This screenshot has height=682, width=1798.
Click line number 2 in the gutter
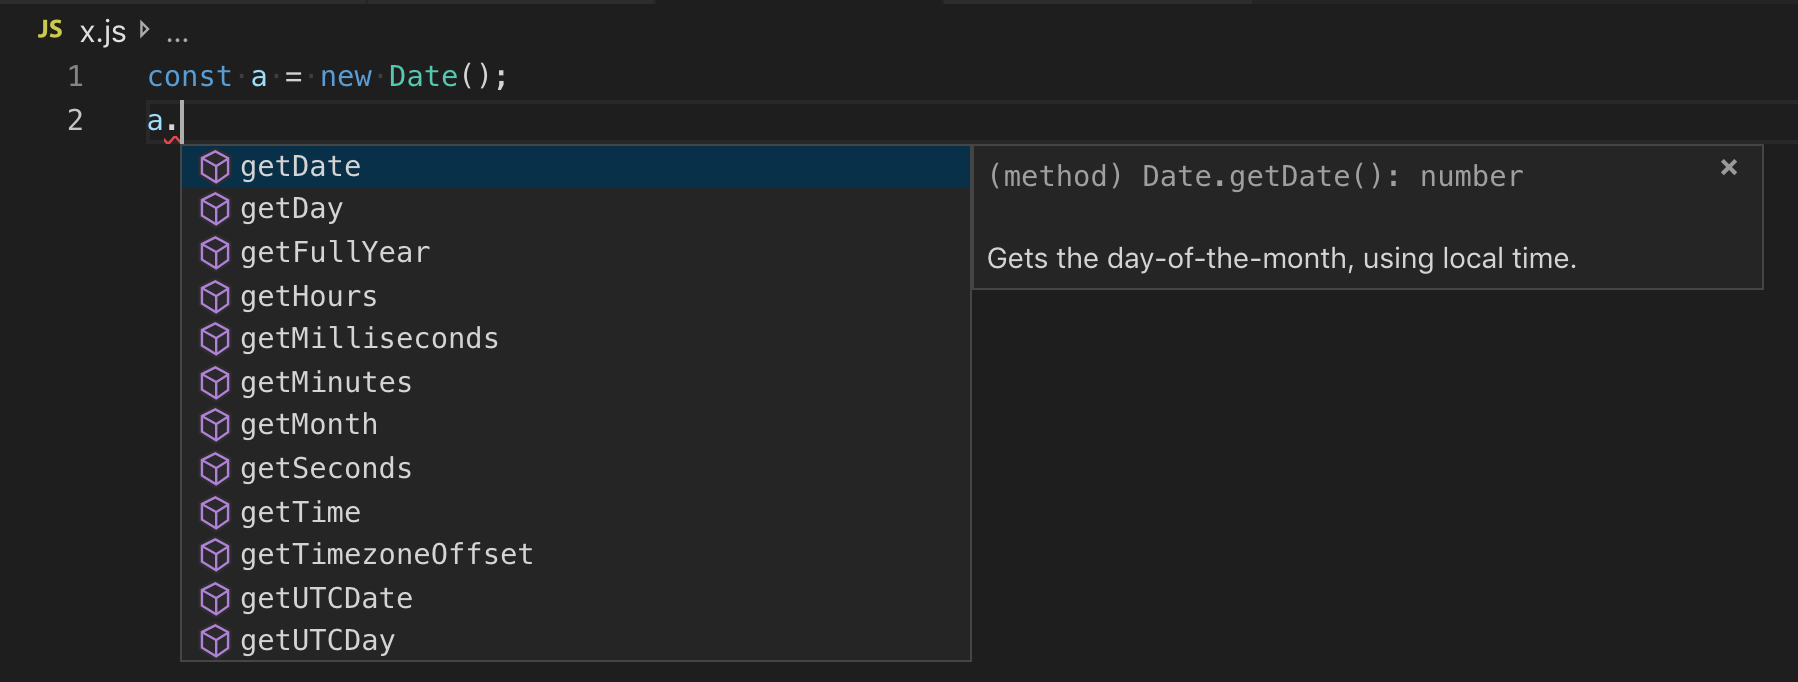pyautogui.click(x=75, y=120)
